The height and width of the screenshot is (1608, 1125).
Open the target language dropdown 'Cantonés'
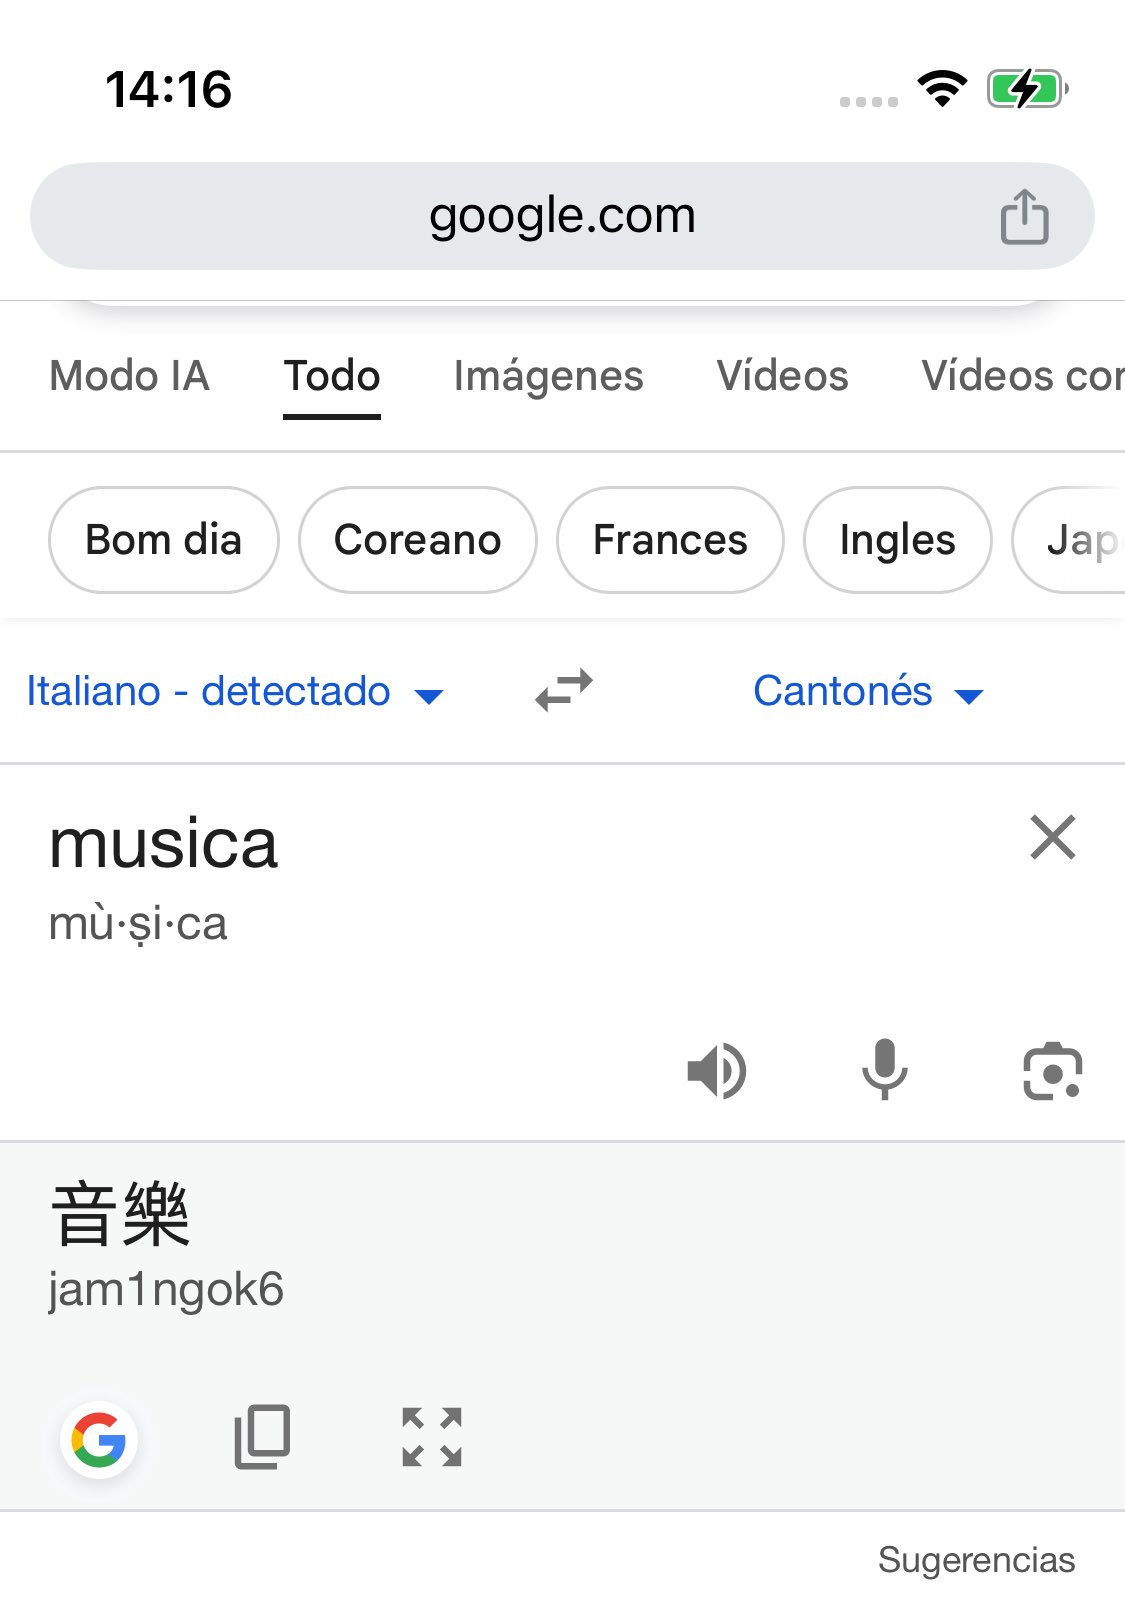click(868, 692)
